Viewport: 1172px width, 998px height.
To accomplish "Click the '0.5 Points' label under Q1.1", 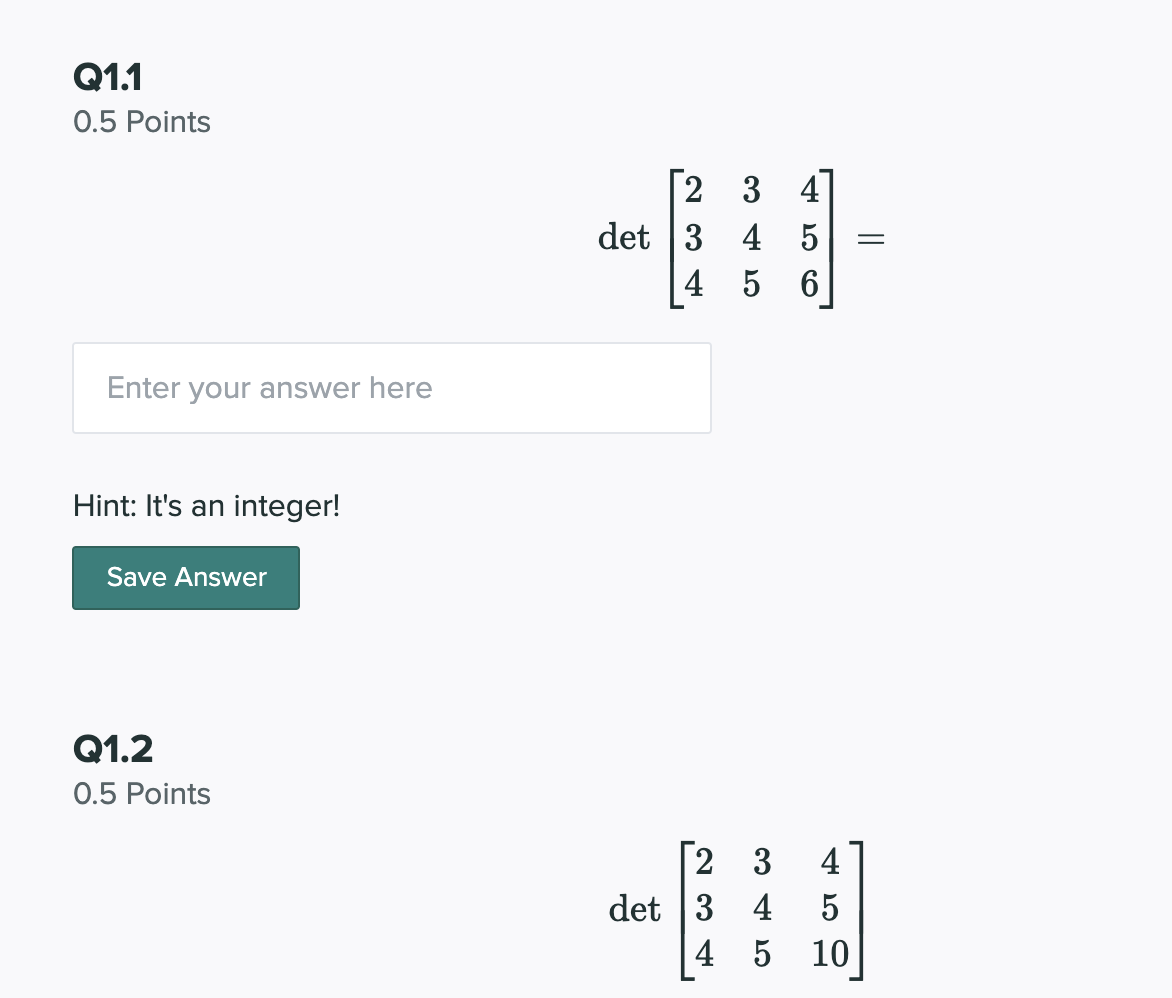I will click(141, 122).
